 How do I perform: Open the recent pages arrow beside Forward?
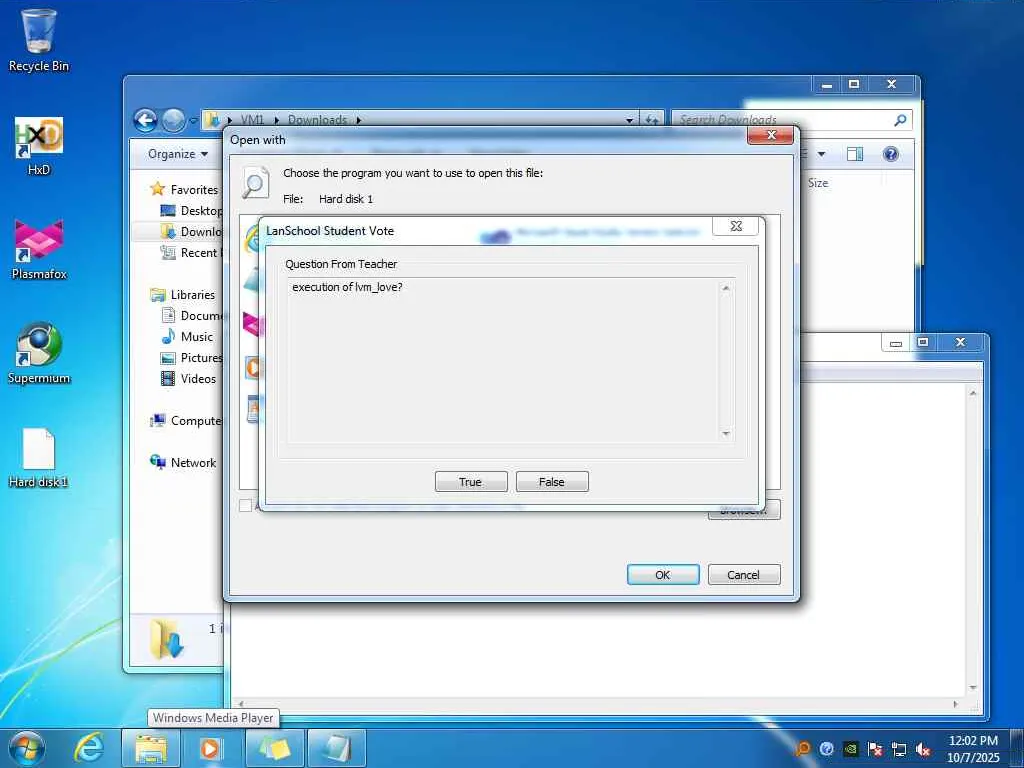[x=193, y=121]
